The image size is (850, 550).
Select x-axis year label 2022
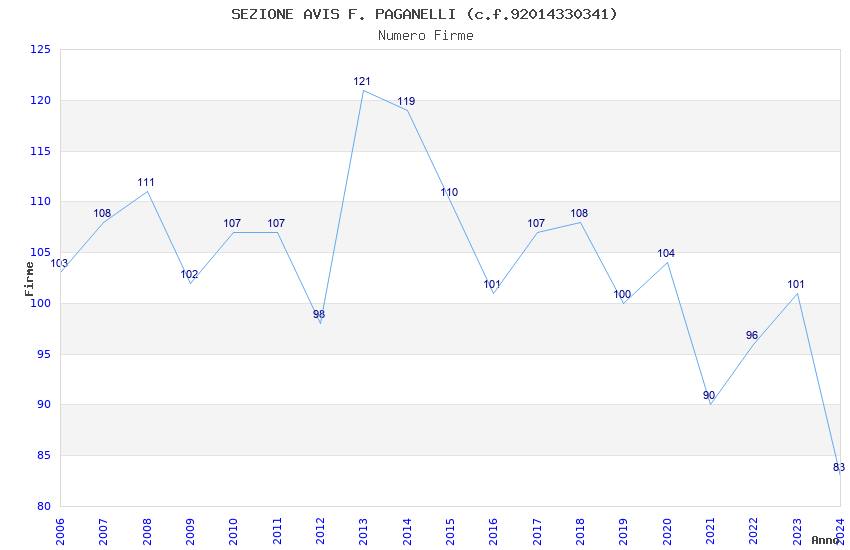click(754, 531)
